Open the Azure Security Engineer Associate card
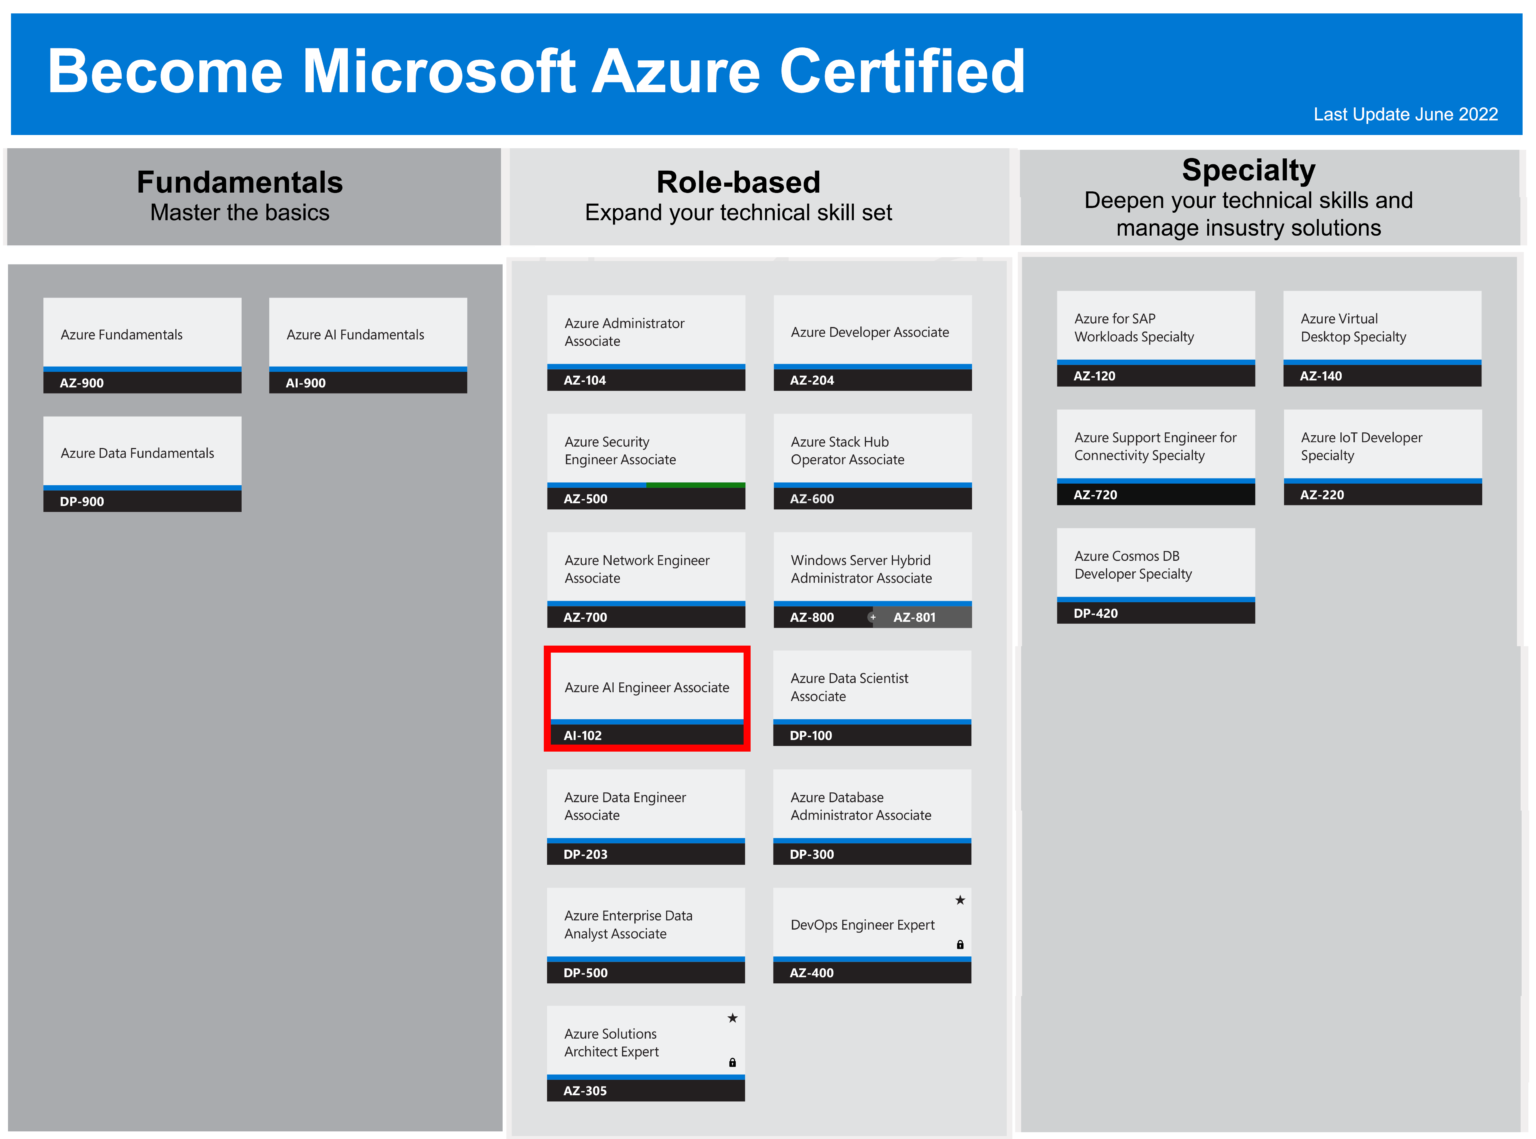 click(645, 460)
